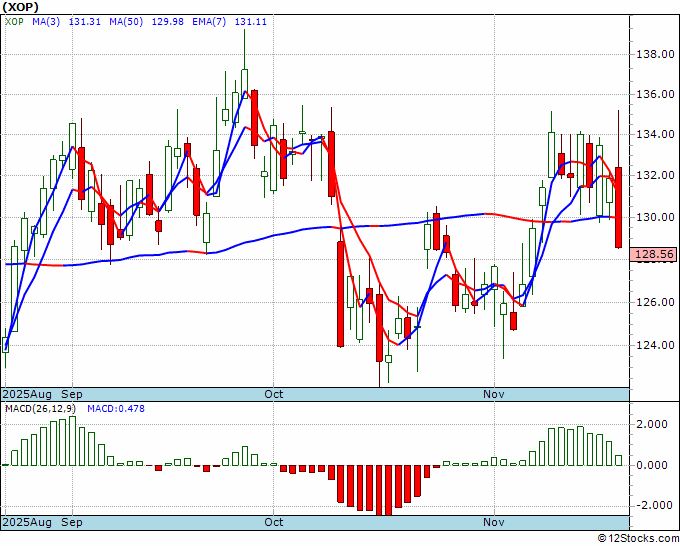680x546 pixels.
Task: Click the MA(3) value 131.31
Action: tap(85, 22)
